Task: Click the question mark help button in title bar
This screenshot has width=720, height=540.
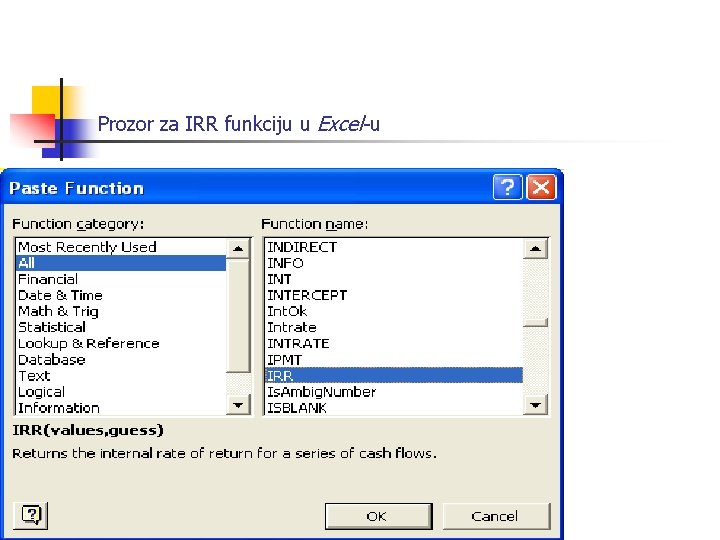Action: coord(507,187)
